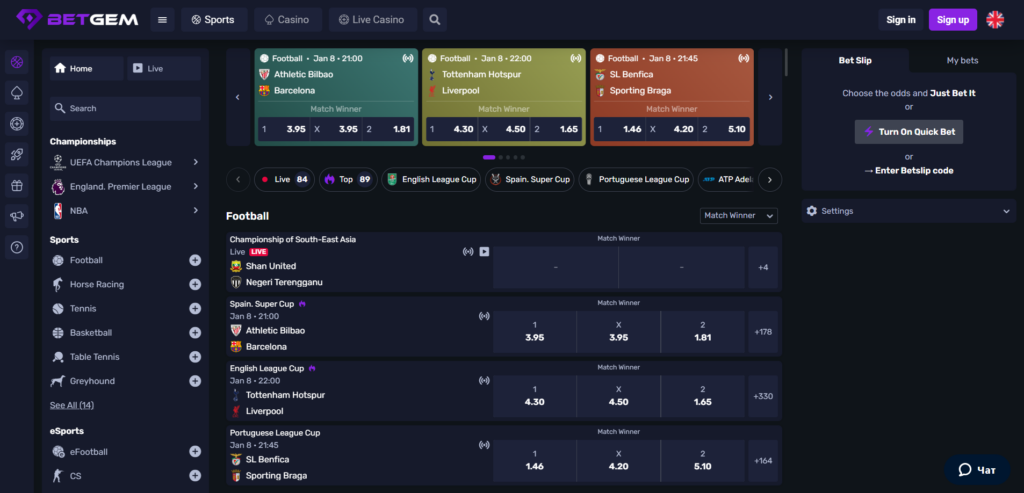Screen dimensions: 1024x493
Task: Open the gift box promotions icon in sidebar
Action: coord(16,185)
